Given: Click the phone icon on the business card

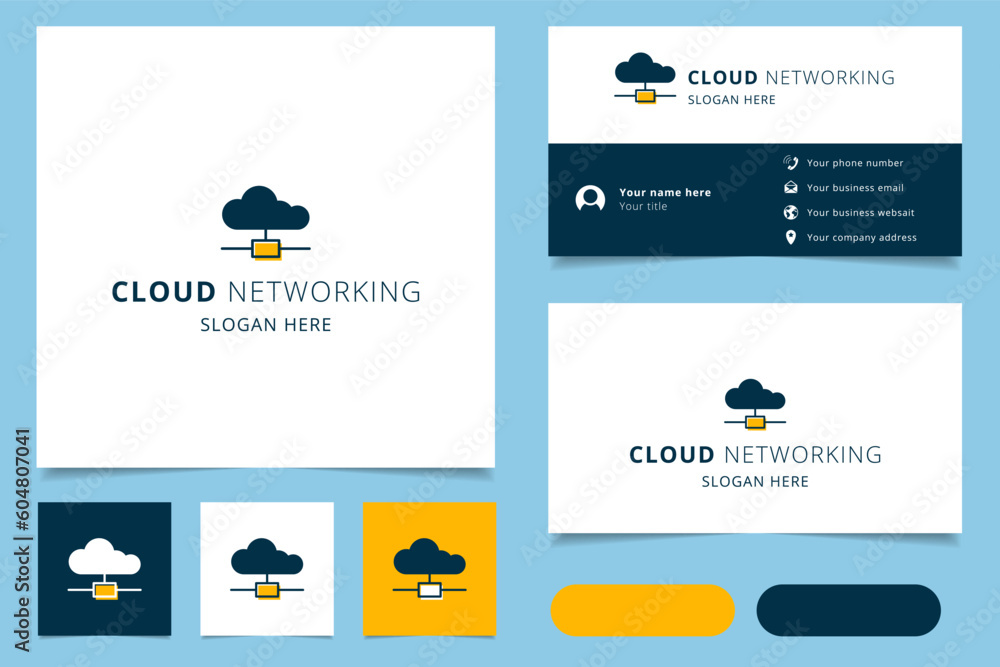Looking at the screenshot, I should click(791, 163).
